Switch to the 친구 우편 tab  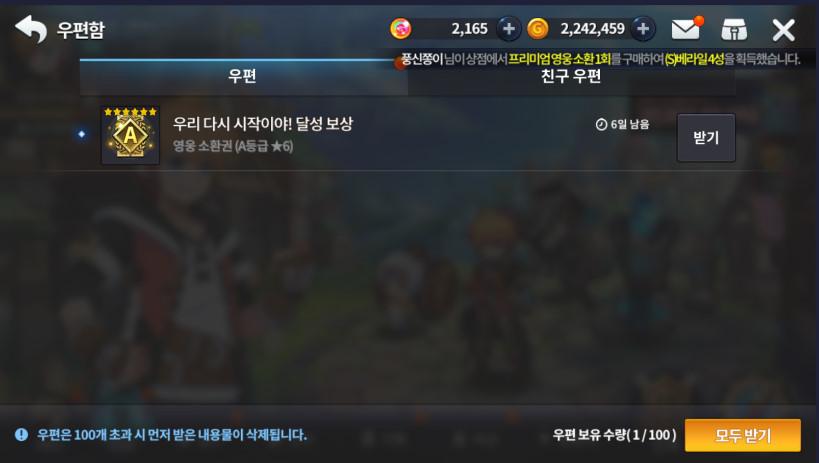click(x=571, y=77)
